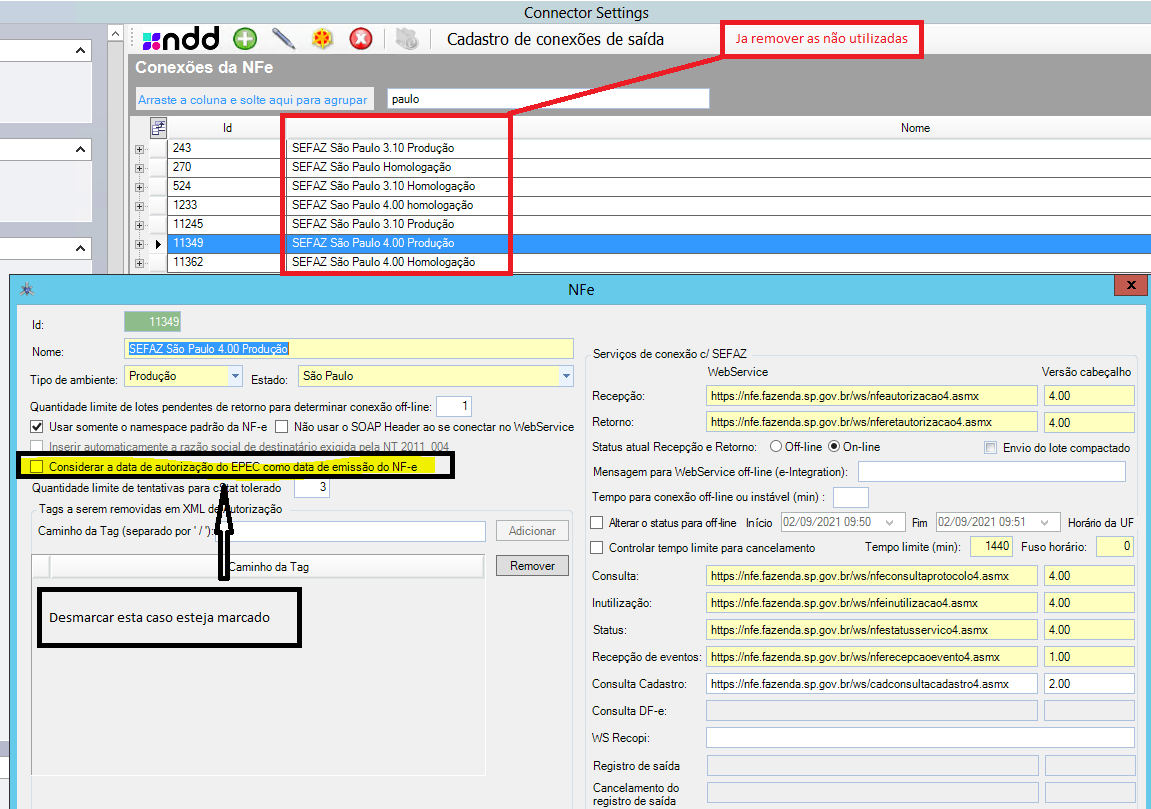Open the Tipo de ambiente dropdown

coord(235,376)
